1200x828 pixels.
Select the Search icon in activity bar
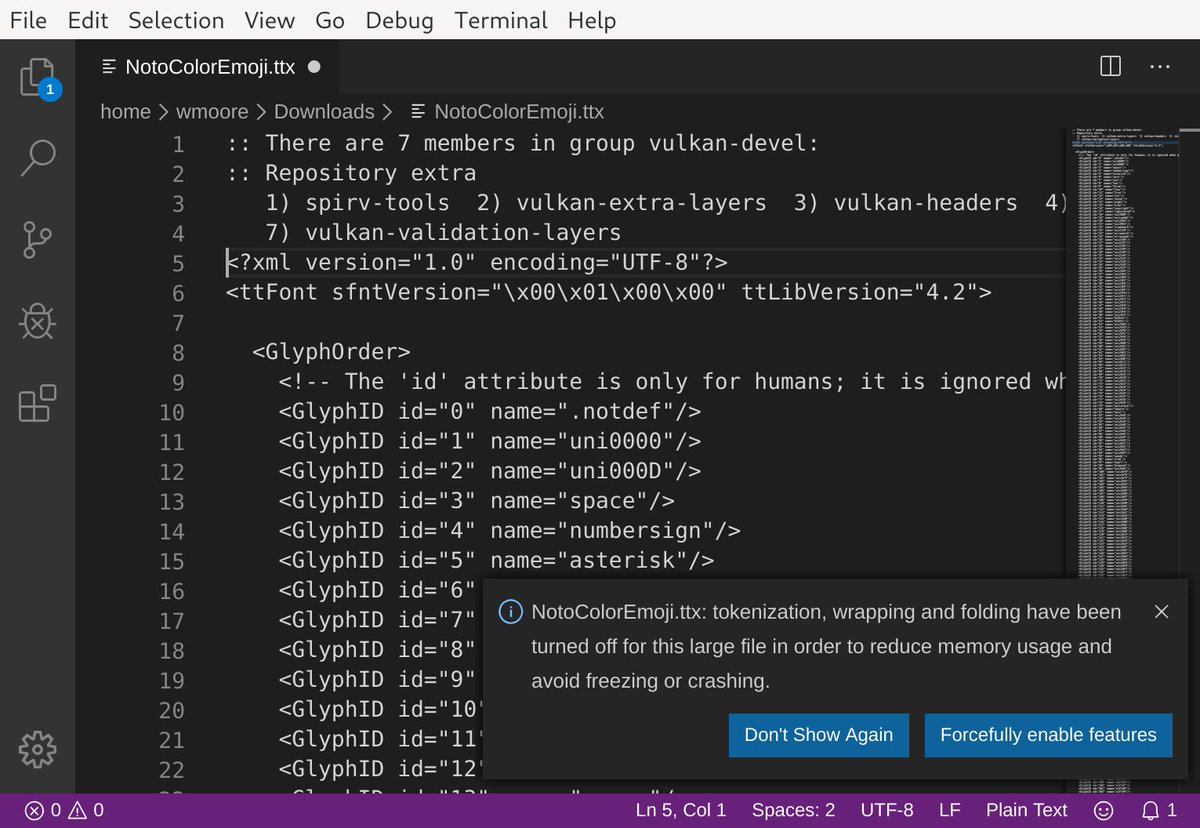pos(37,157)
